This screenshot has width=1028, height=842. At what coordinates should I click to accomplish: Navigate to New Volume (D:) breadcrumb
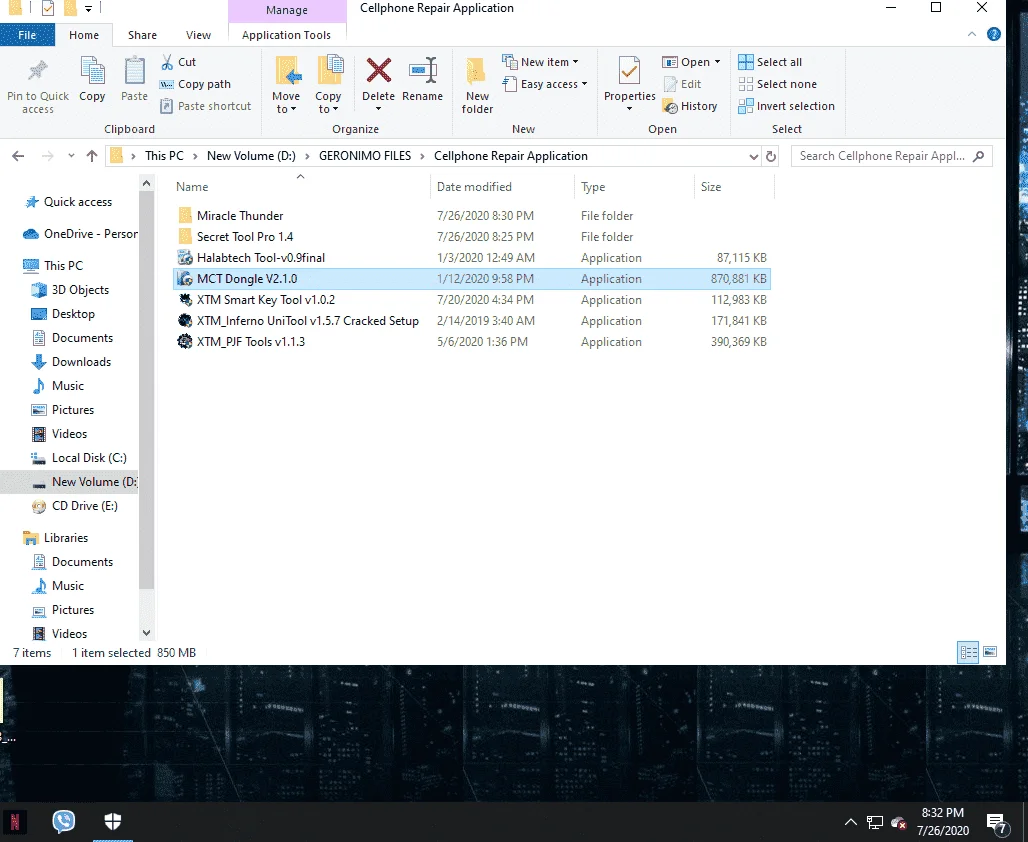[251, 156]
